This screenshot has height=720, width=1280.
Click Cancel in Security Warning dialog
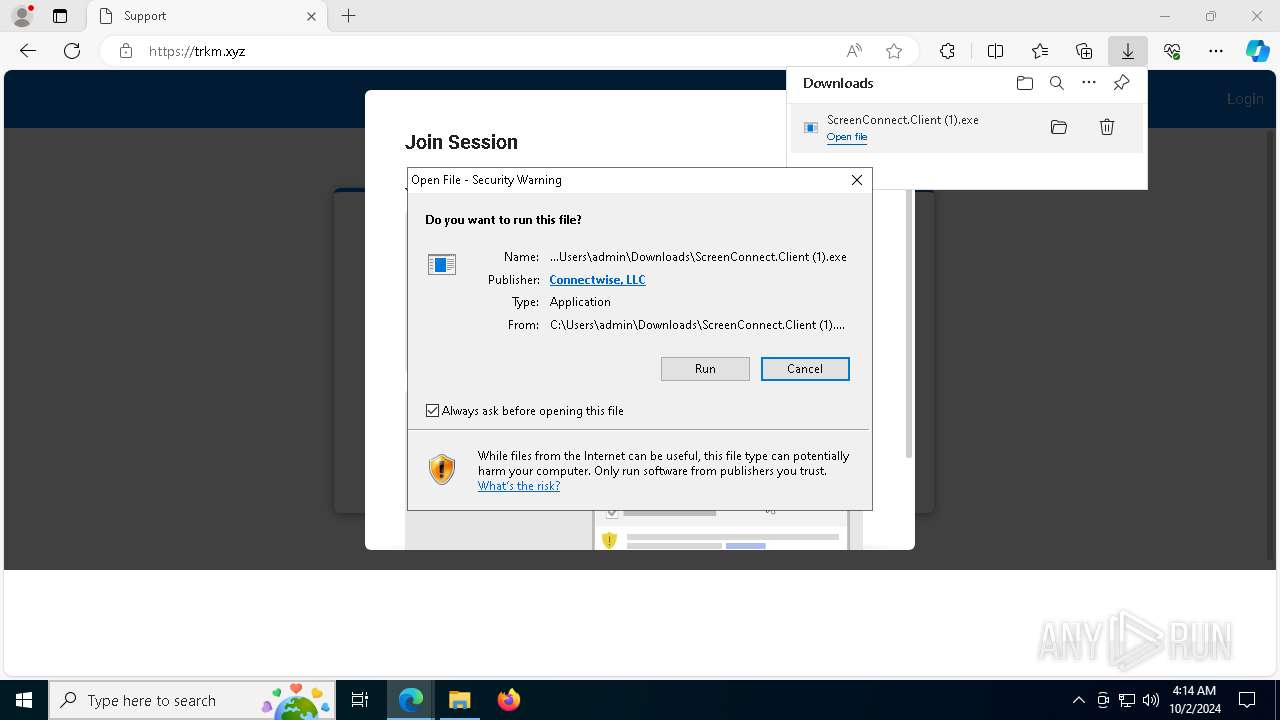pyautogui.click(x=805, y=369)
